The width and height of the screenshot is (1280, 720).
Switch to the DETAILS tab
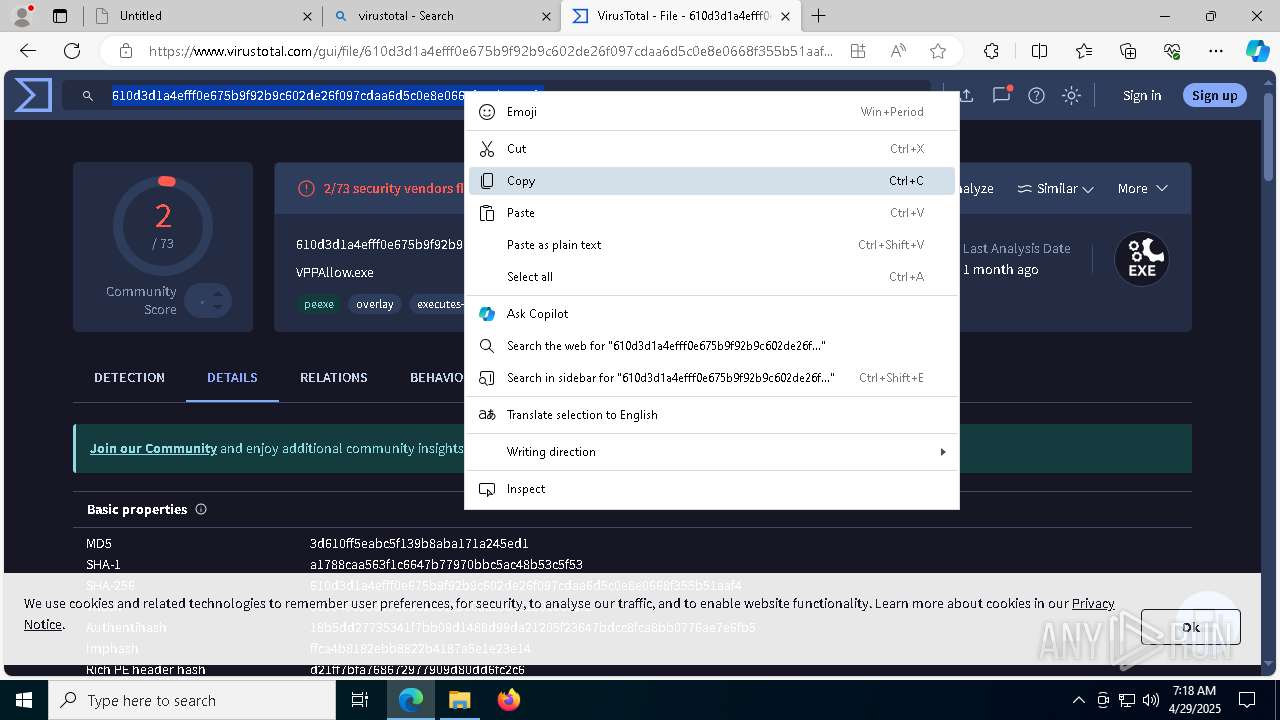point(232,377)
